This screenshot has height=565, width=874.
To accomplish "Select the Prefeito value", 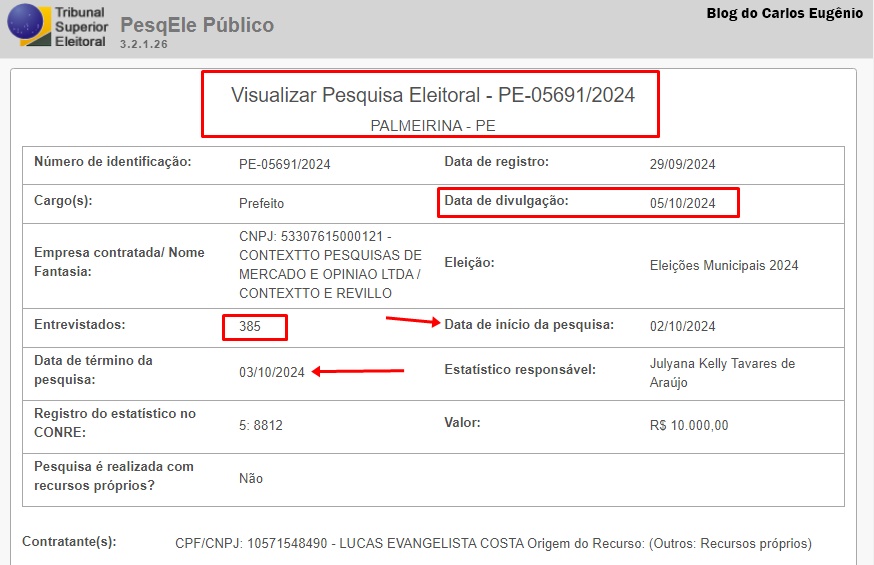I will click(x=261, y=203).
